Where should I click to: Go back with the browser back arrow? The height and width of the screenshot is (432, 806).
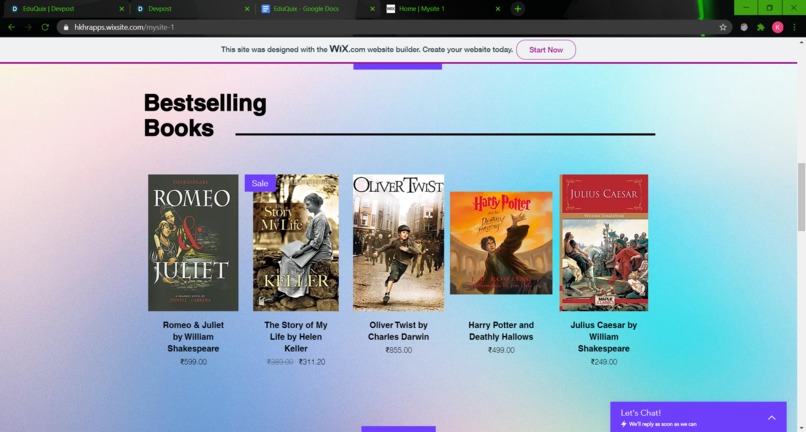(11, 27)
